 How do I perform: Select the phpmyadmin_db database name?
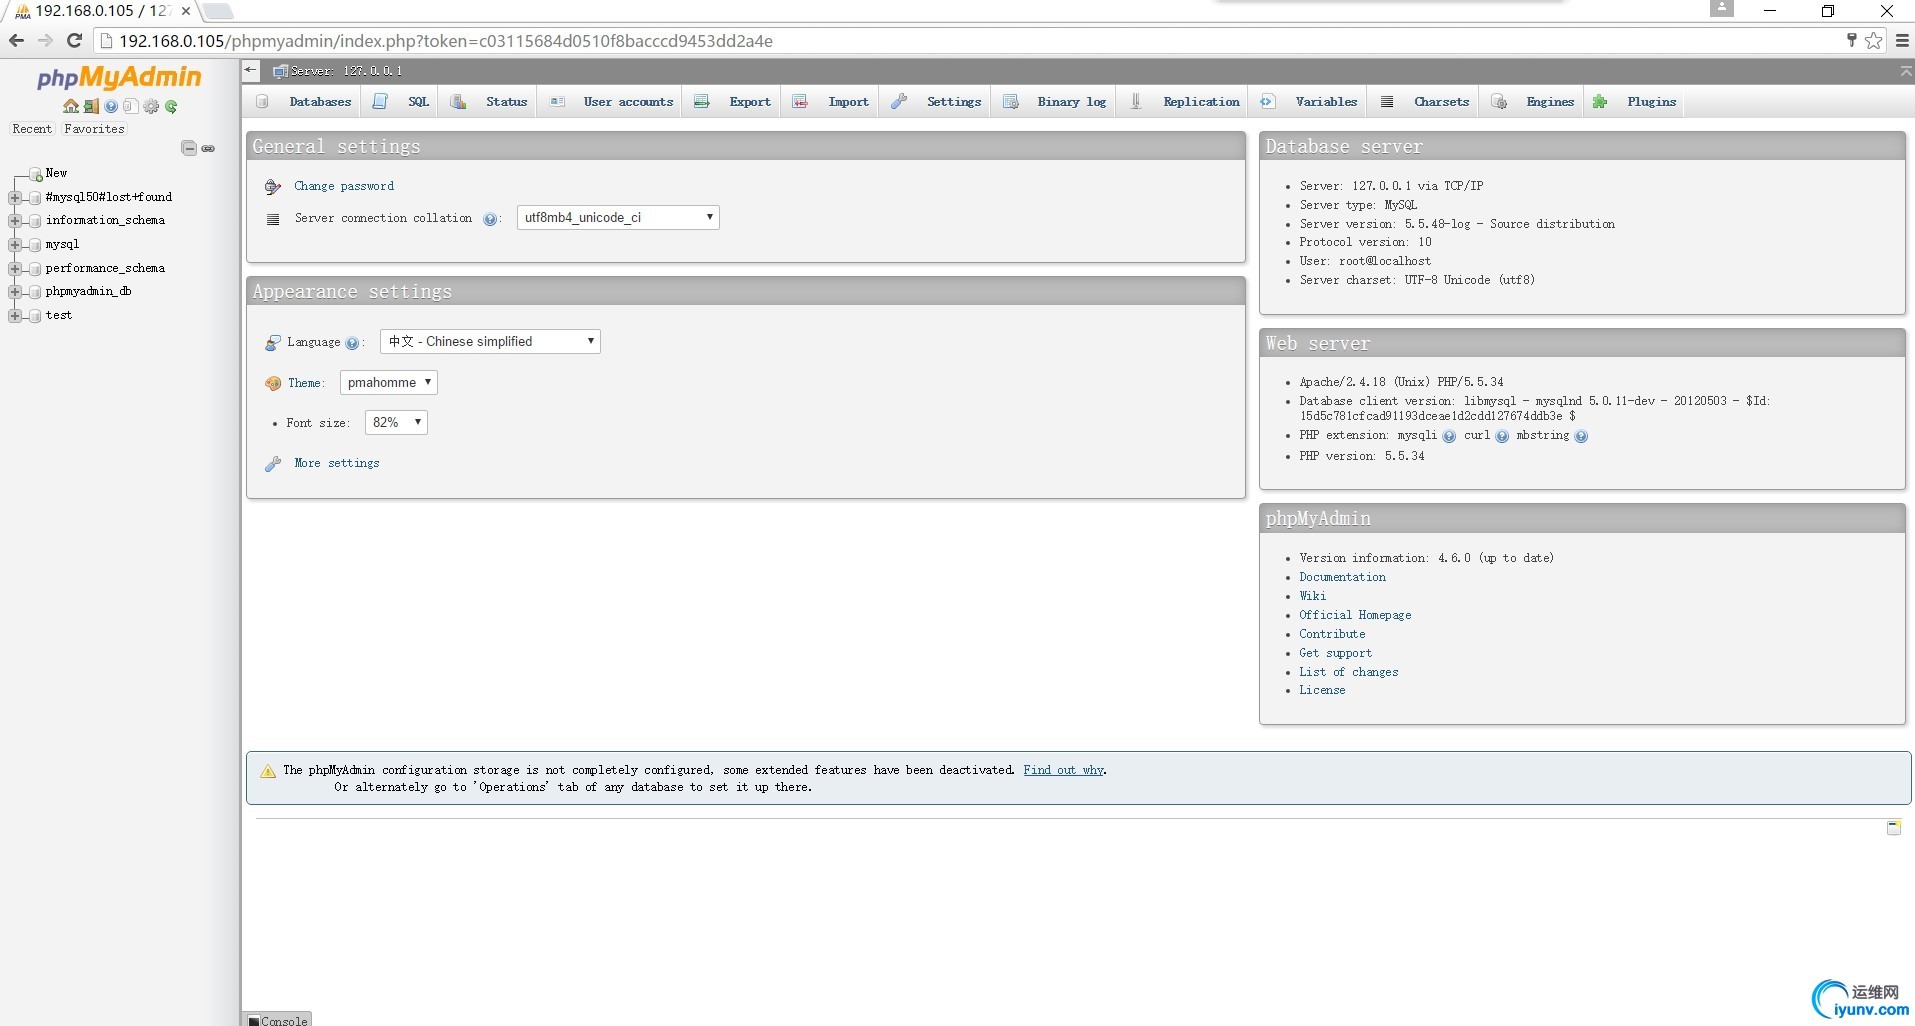coord(88,292)
